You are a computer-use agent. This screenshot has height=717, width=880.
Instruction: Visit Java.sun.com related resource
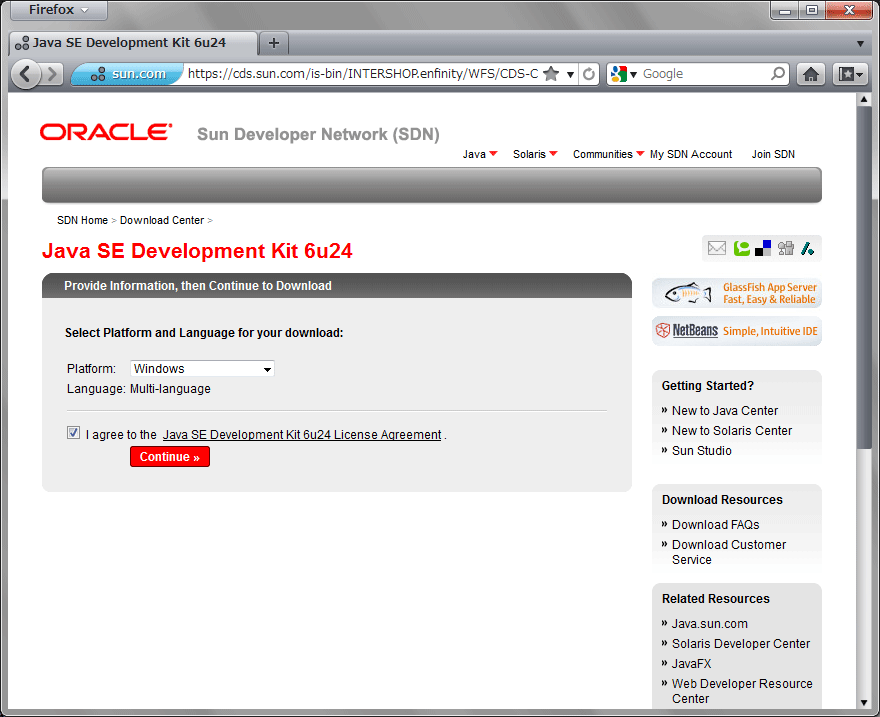[x=709, y=624]
